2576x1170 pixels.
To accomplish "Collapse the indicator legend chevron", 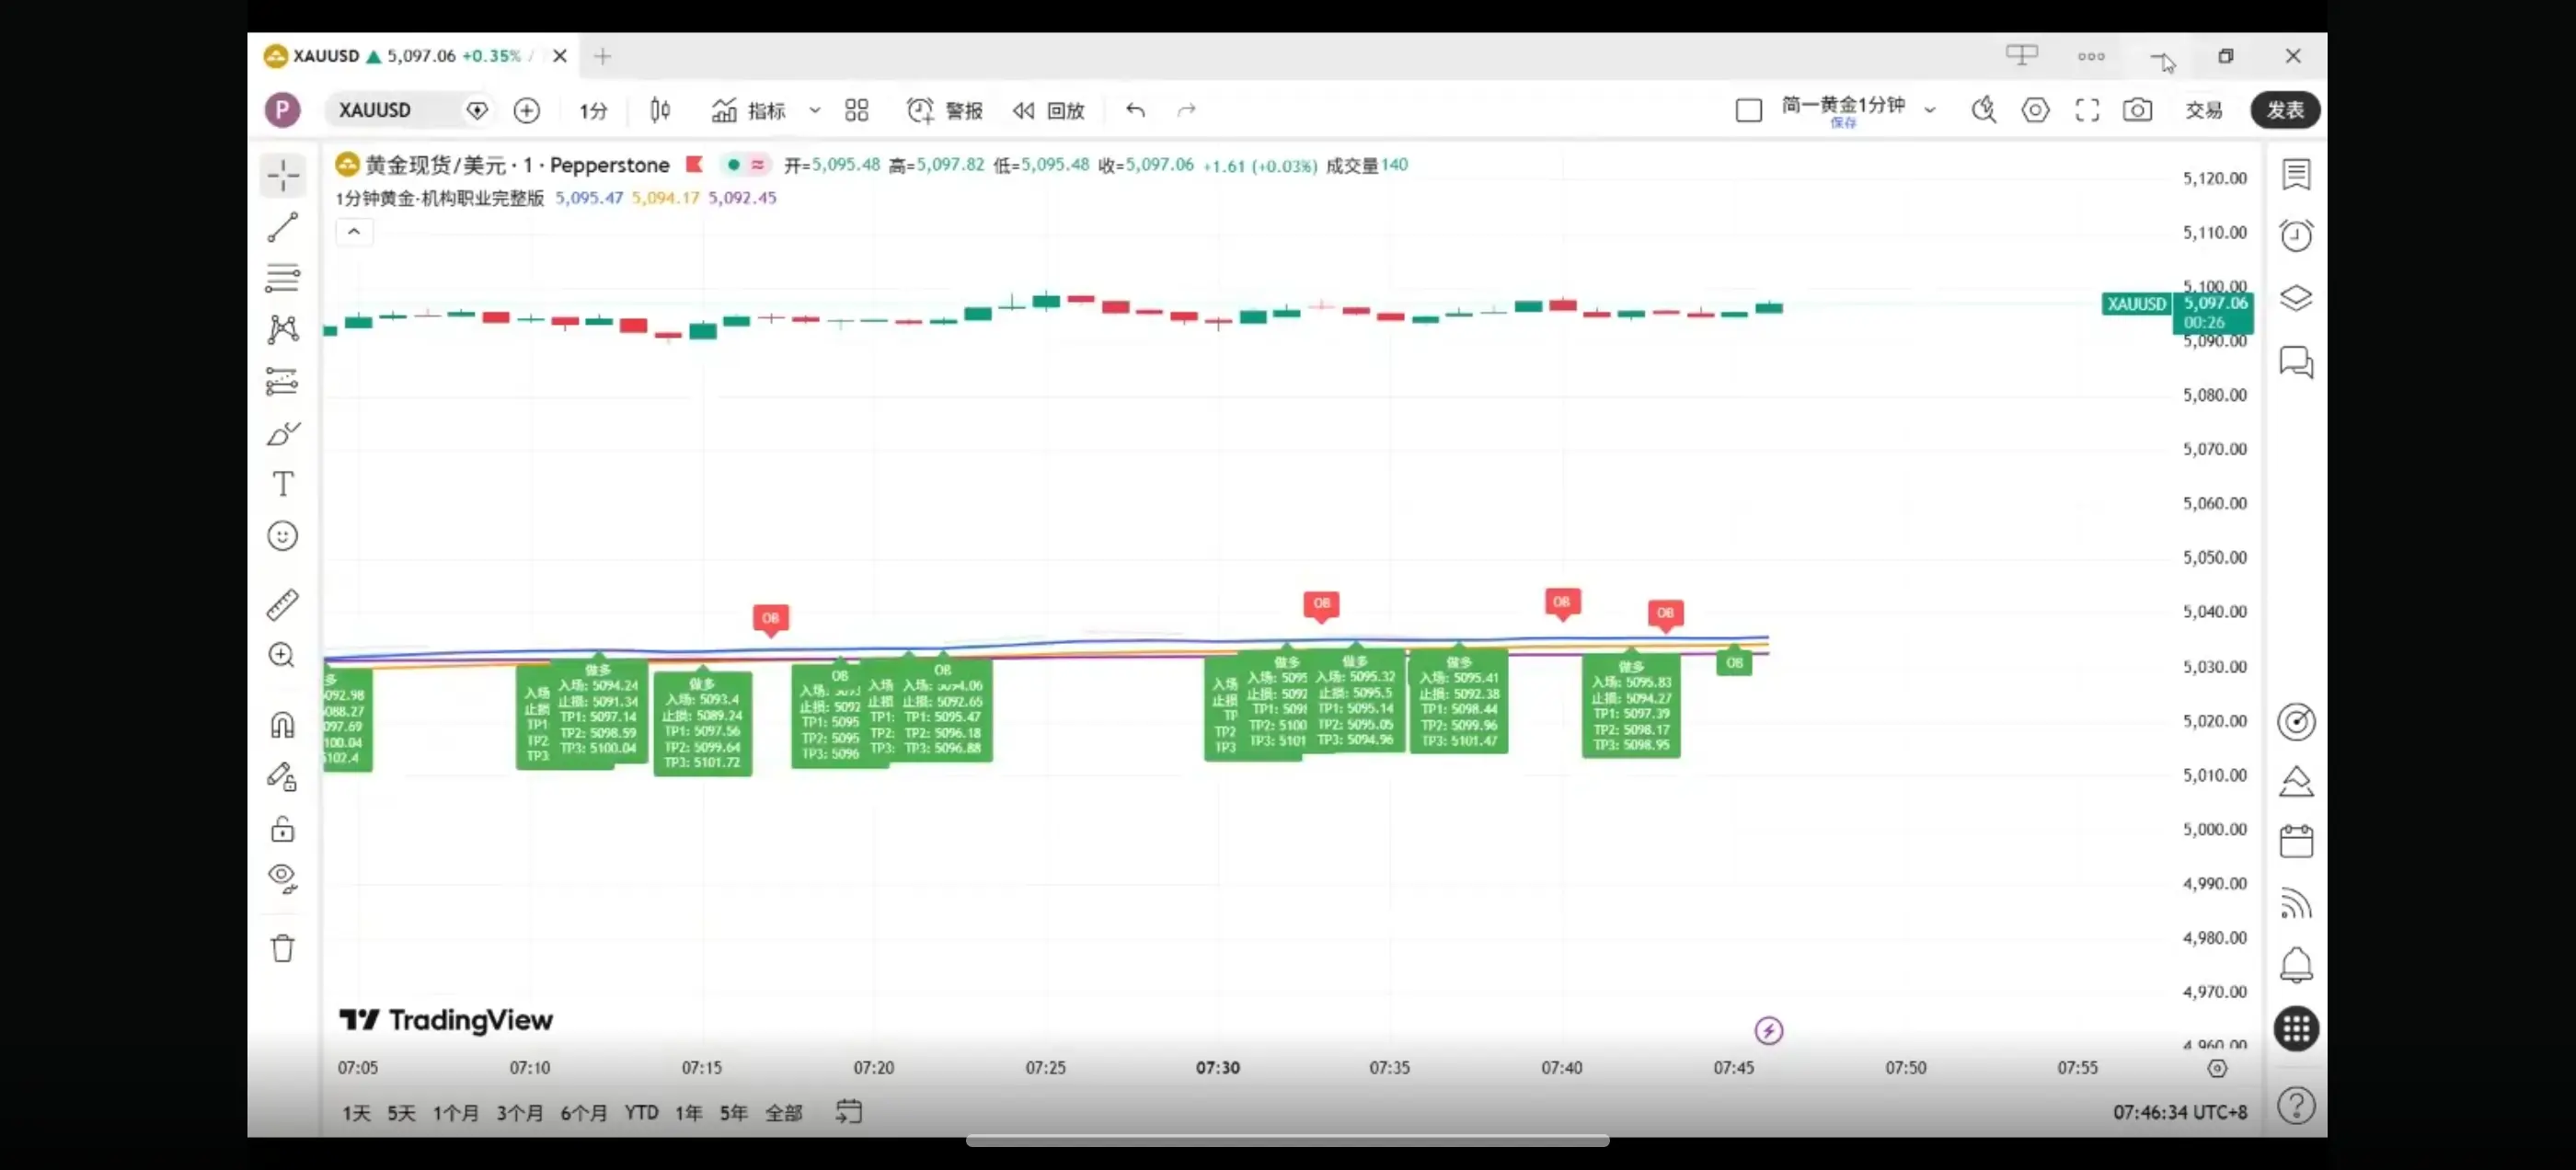I will [x=354, y=232].
